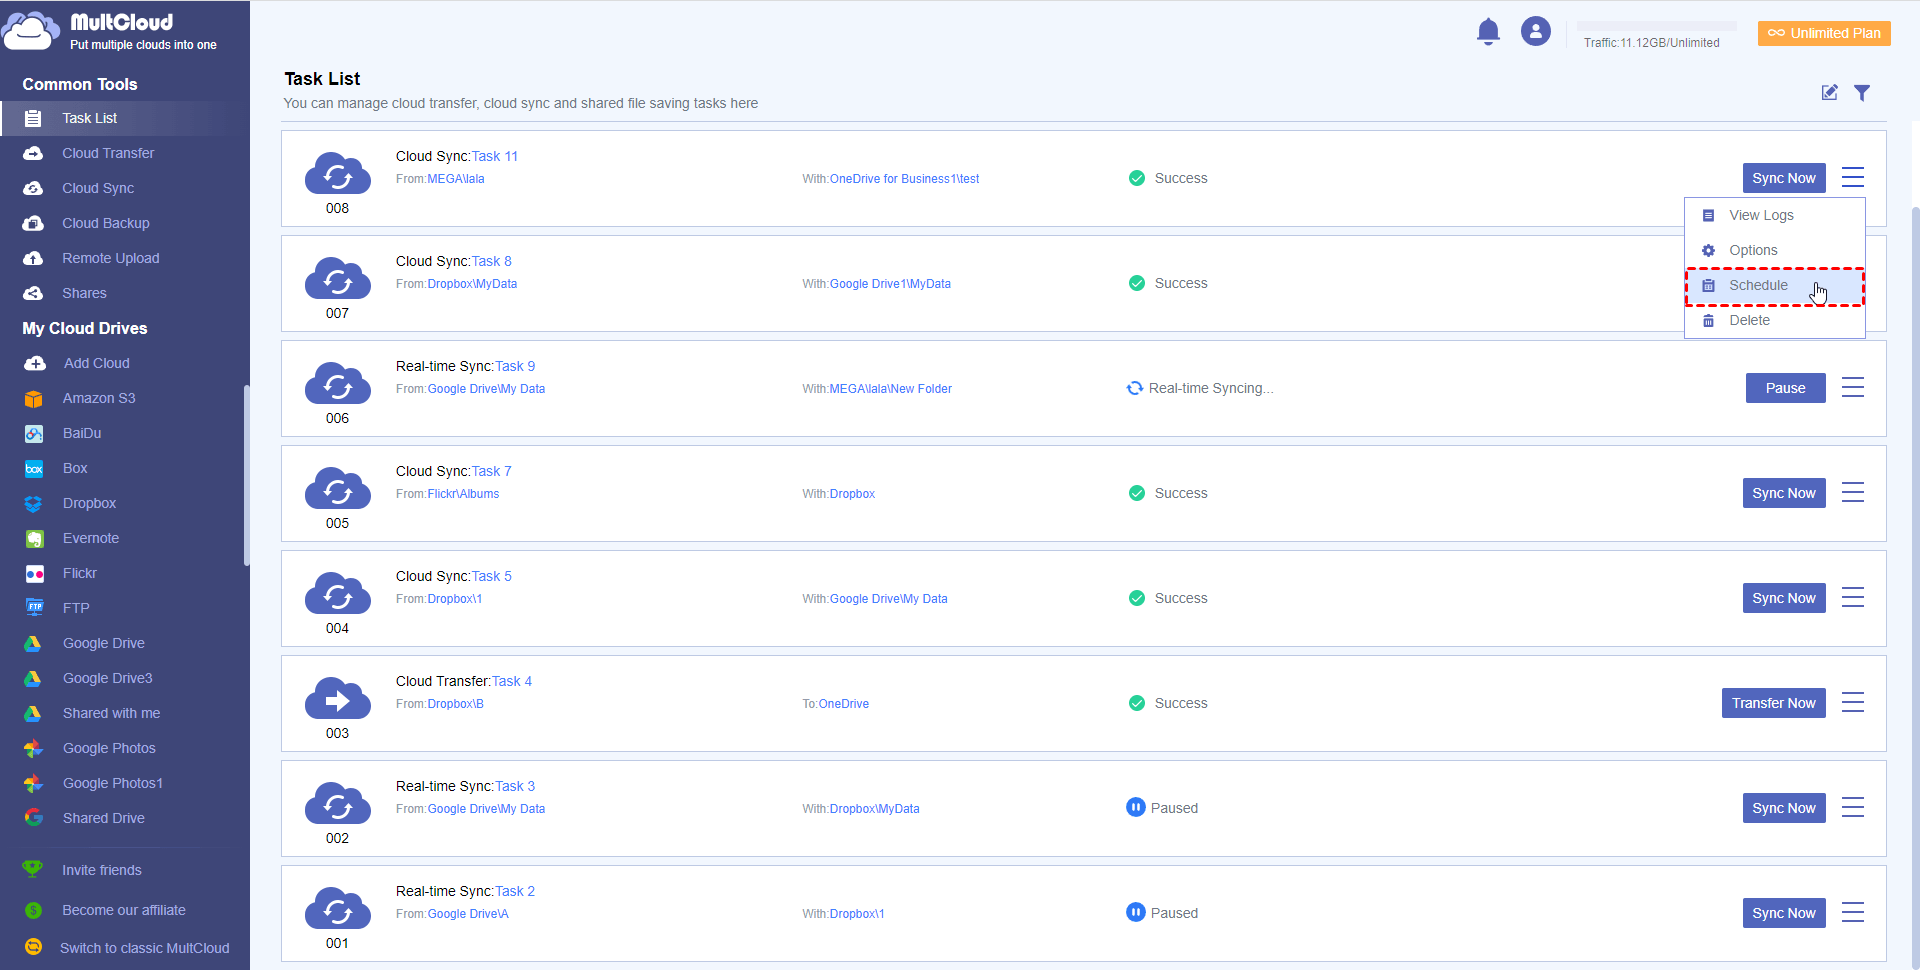The height and width of the screenshot is (970, 1920).
Task: Click the Task 4 cloud transfer arrow icon
Action: pos(337,698)
